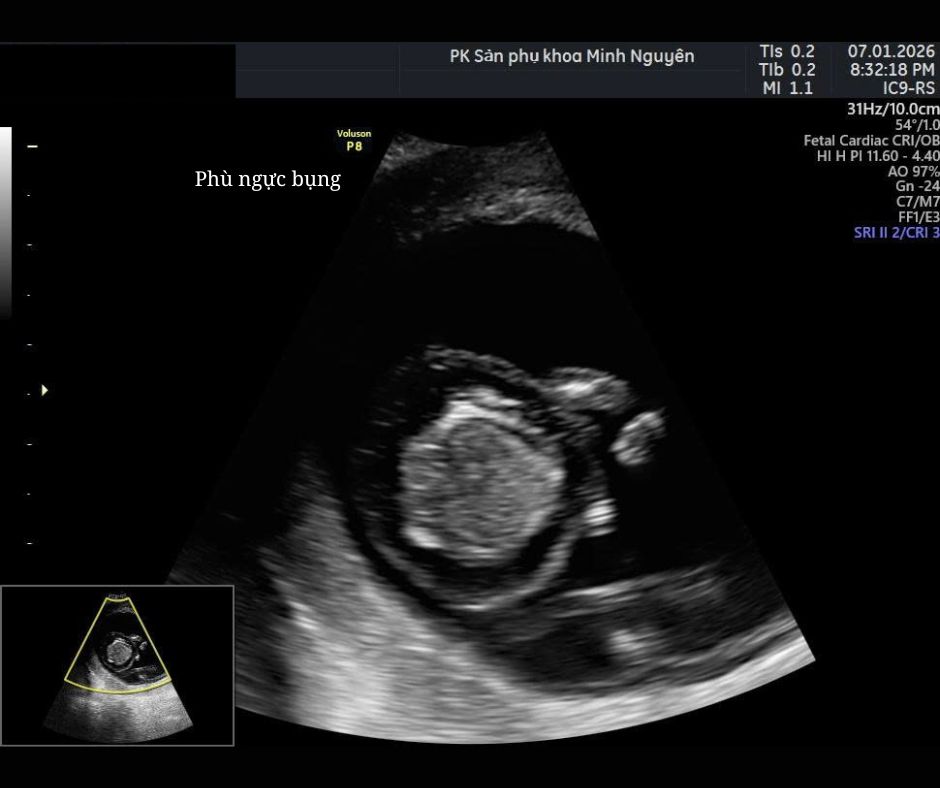The height and width of the screenshot is (788, 940).
Task: Click the exam date 07.01.2026
Action: tap(891, 51)
